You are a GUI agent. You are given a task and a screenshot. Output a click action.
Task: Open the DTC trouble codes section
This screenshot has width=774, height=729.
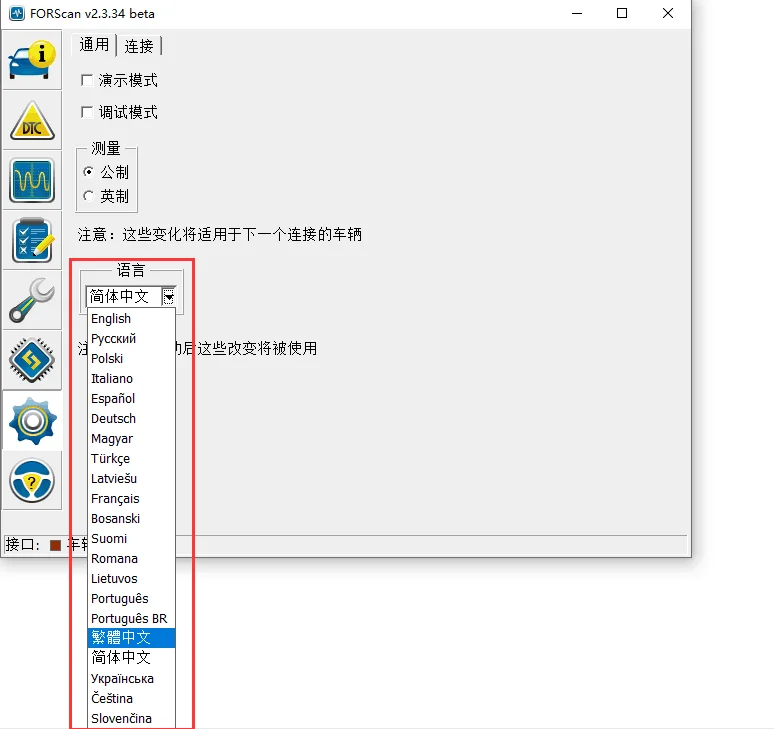coord(32,120)
